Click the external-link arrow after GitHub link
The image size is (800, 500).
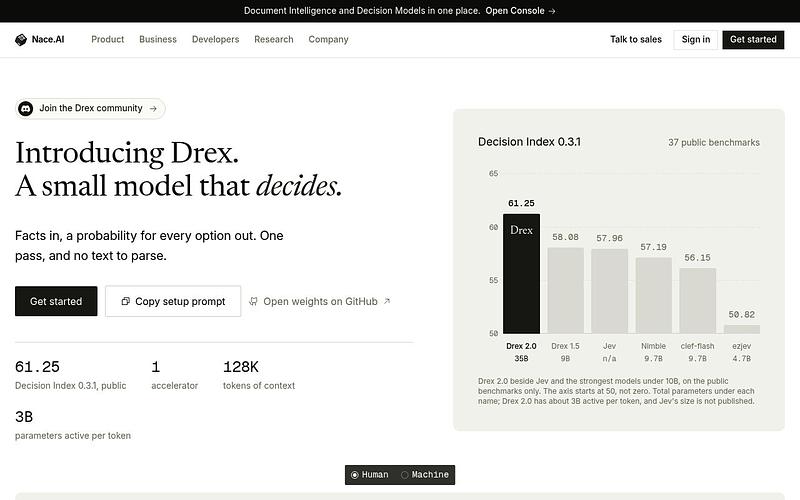(x=387, y=301)
